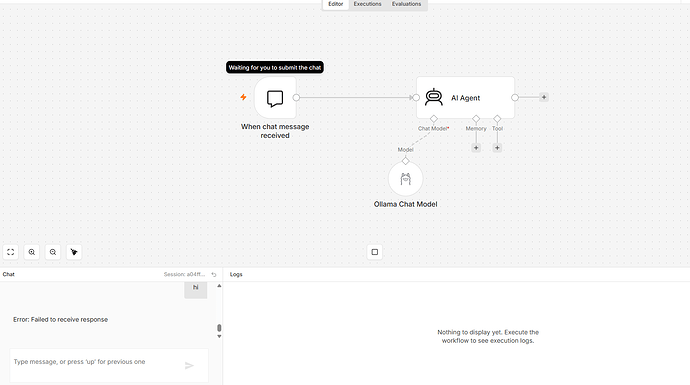Screen dimensions: 690x385
Task: Click the Chat Model connector diamond
Action: coord(433,119)
